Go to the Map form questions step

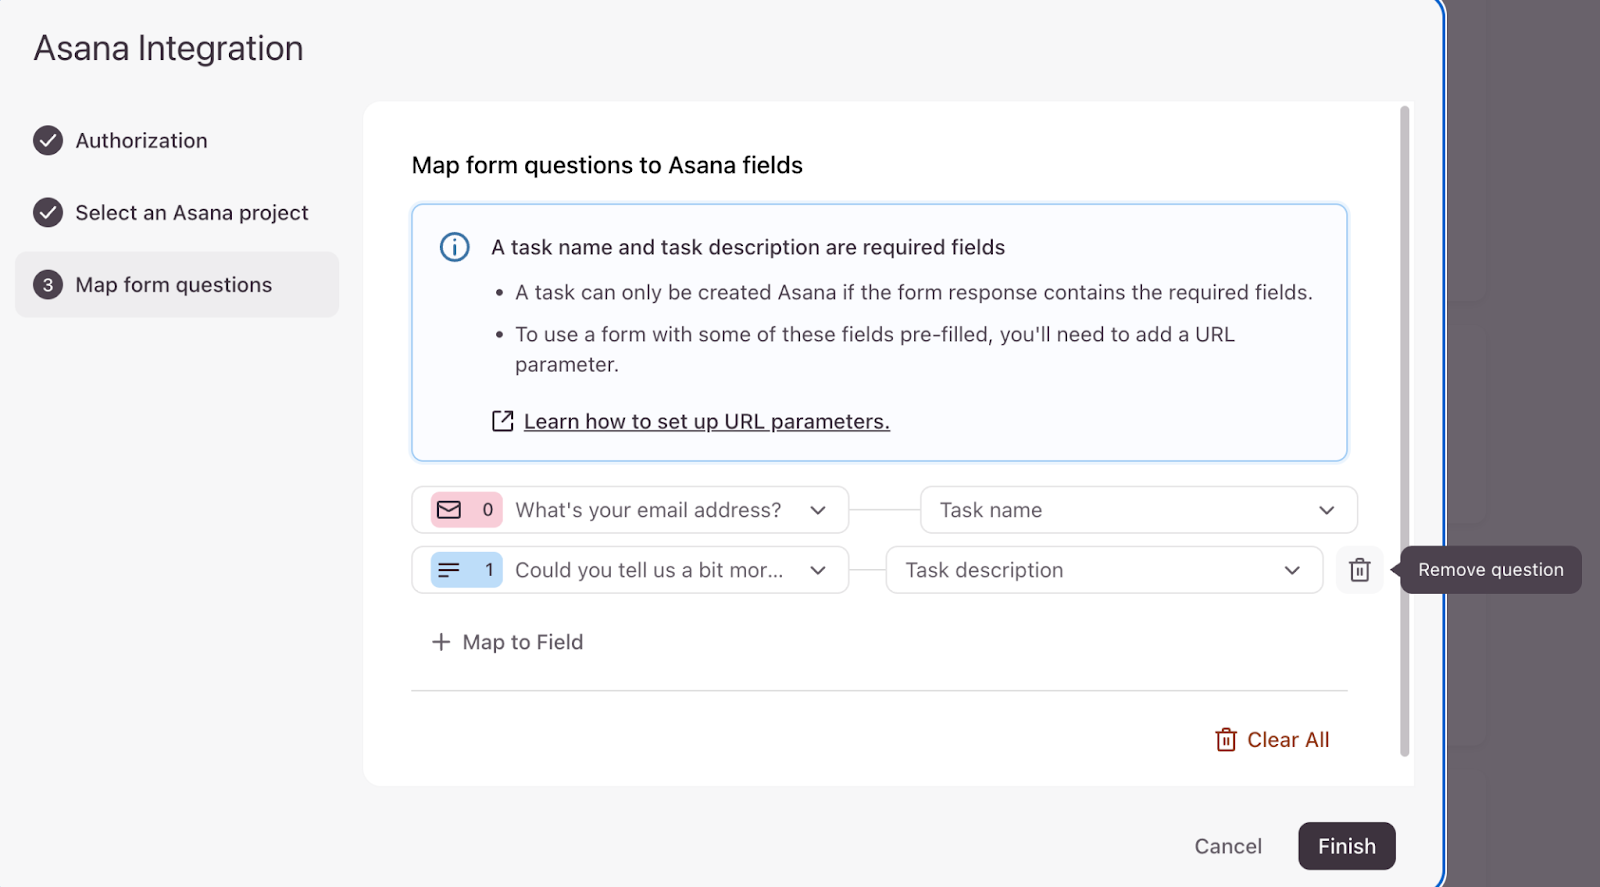point(174,285)
